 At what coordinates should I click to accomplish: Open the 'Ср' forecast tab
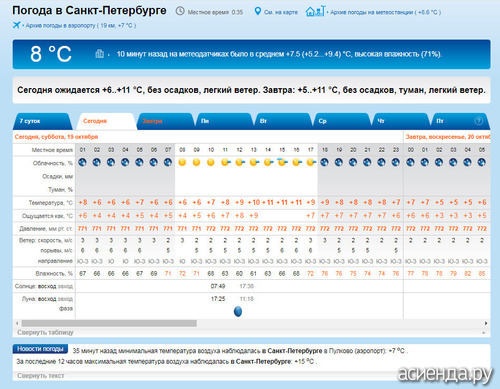tap(342, 121)
